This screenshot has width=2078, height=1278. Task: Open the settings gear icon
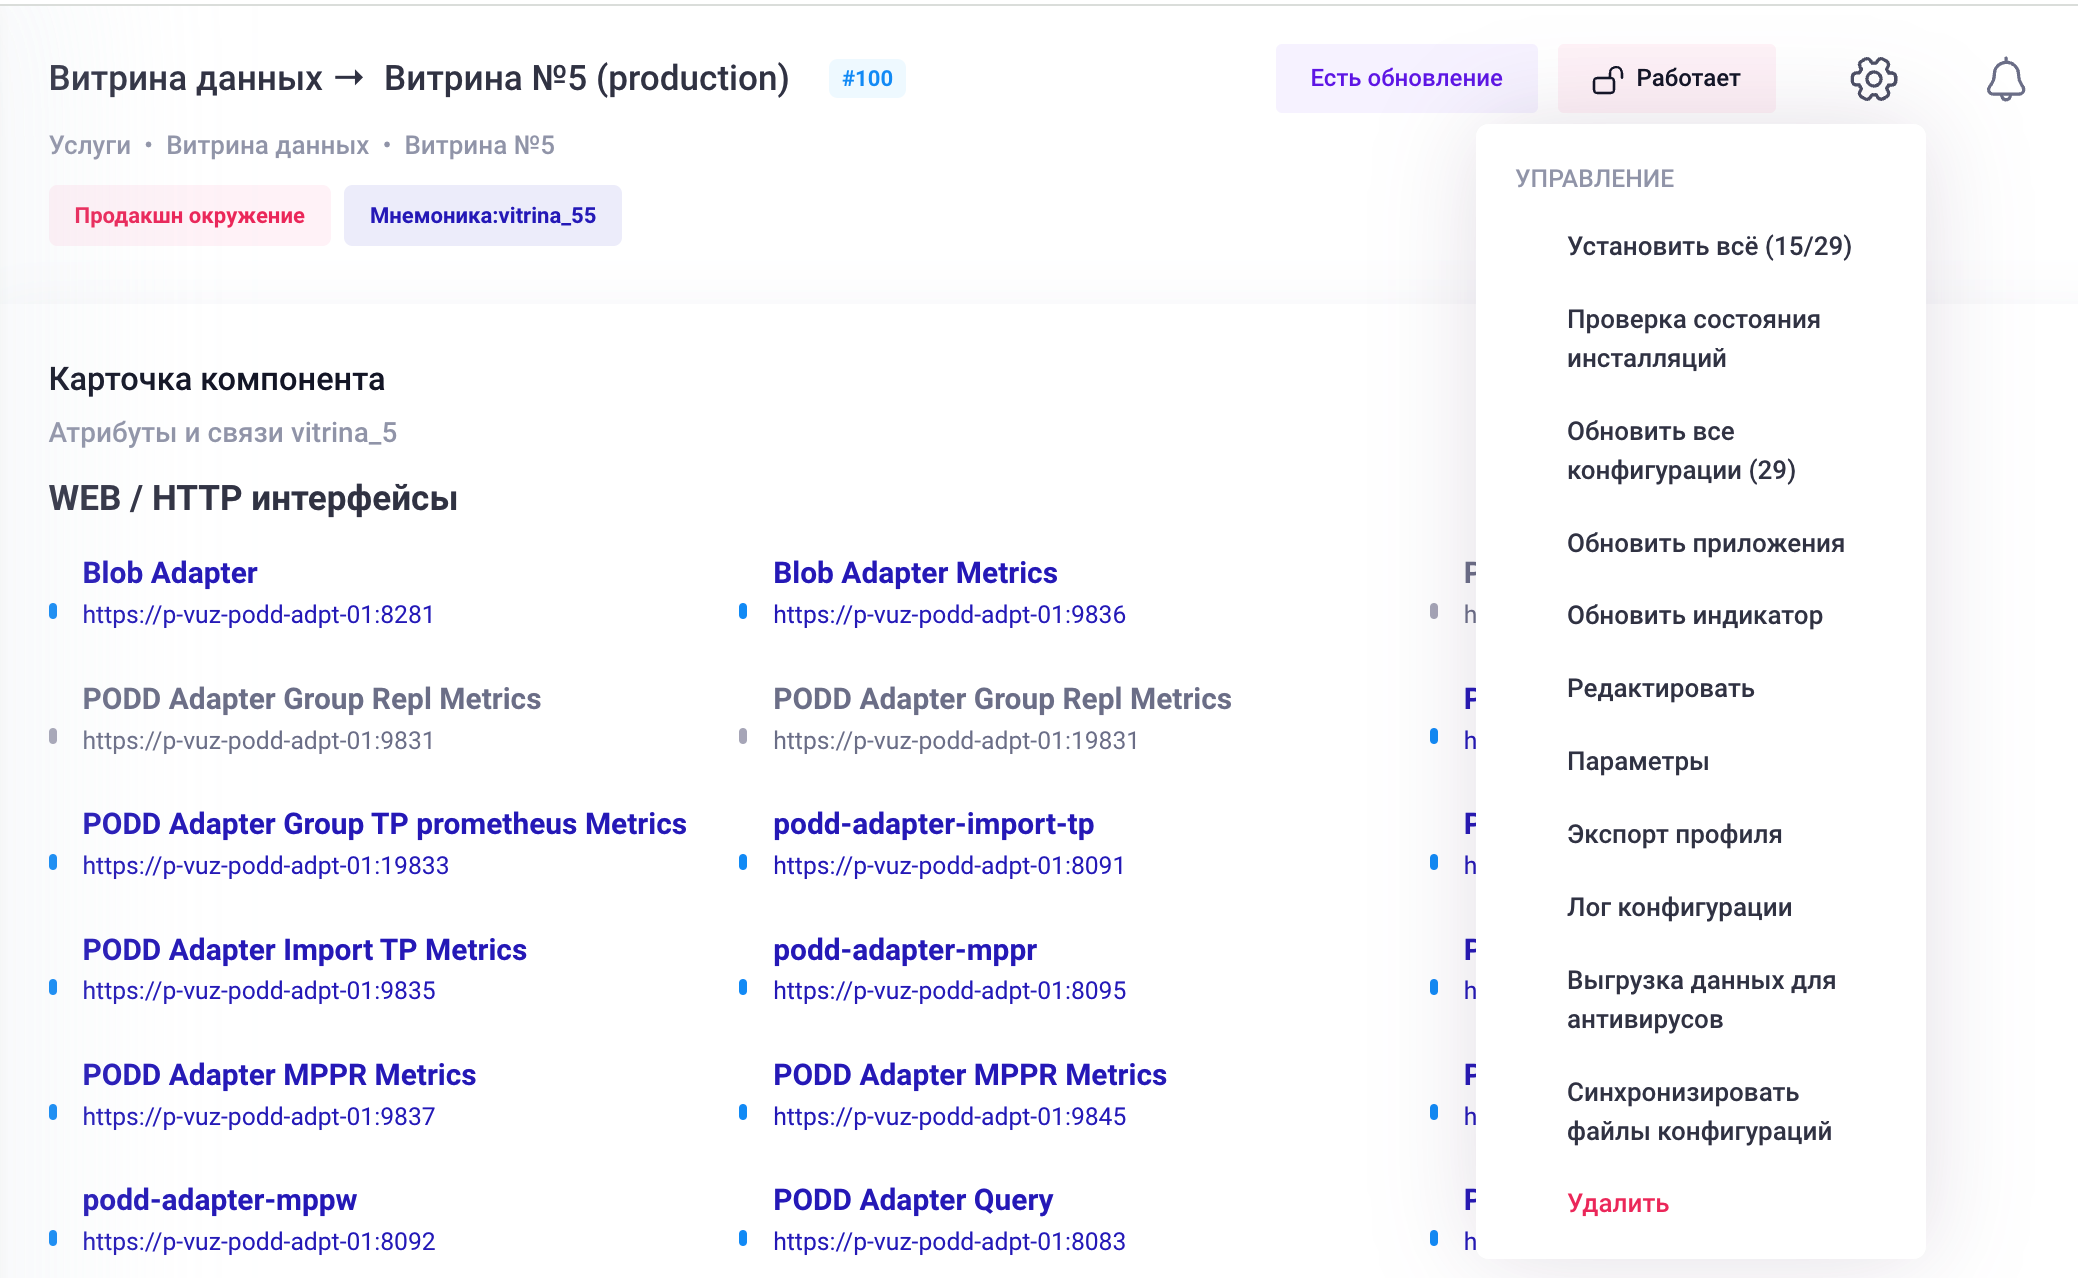pyautogui.click(x=1873, y=77)
